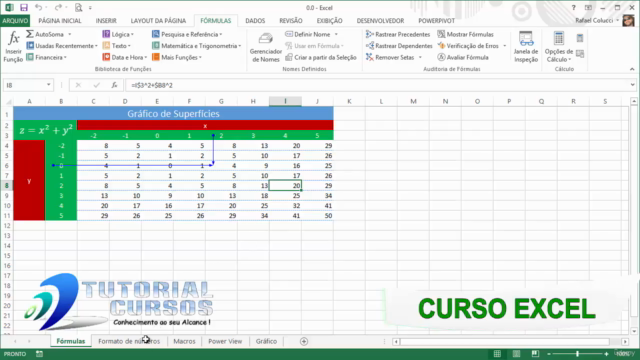
Task: Open the Macros sheet tab
Action: tap(184, 341)
